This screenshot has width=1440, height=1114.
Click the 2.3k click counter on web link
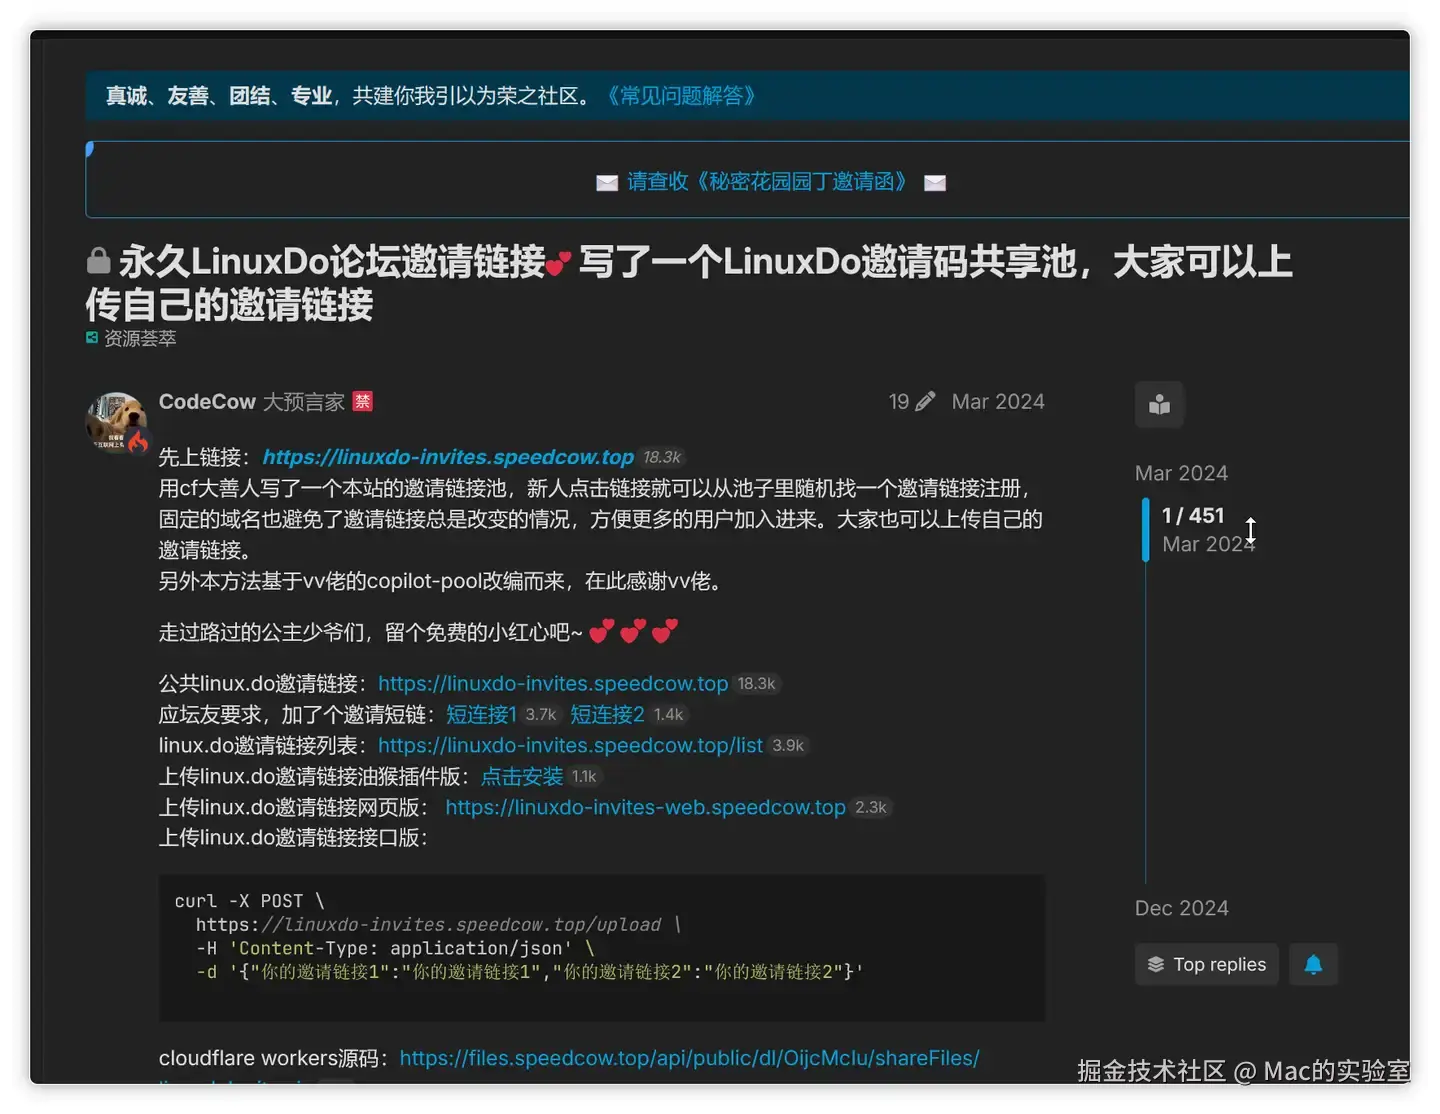pos(871,808)
